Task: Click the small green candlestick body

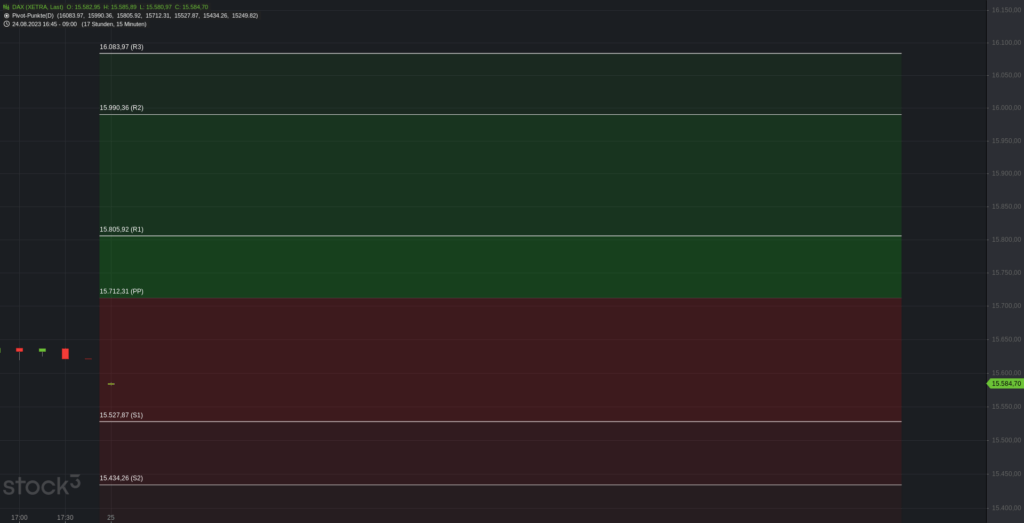Action: point(42,350)
